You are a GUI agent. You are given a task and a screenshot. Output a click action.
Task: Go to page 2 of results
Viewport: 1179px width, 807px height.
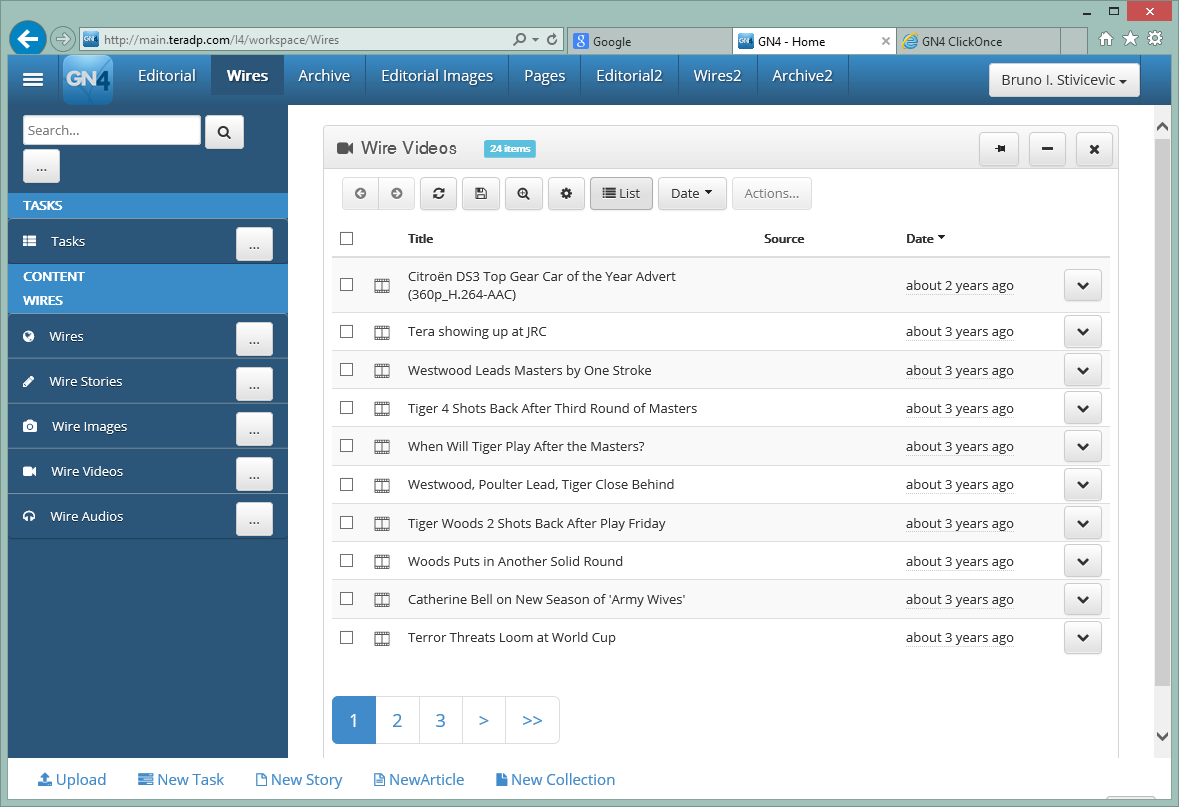click(397, 721)
